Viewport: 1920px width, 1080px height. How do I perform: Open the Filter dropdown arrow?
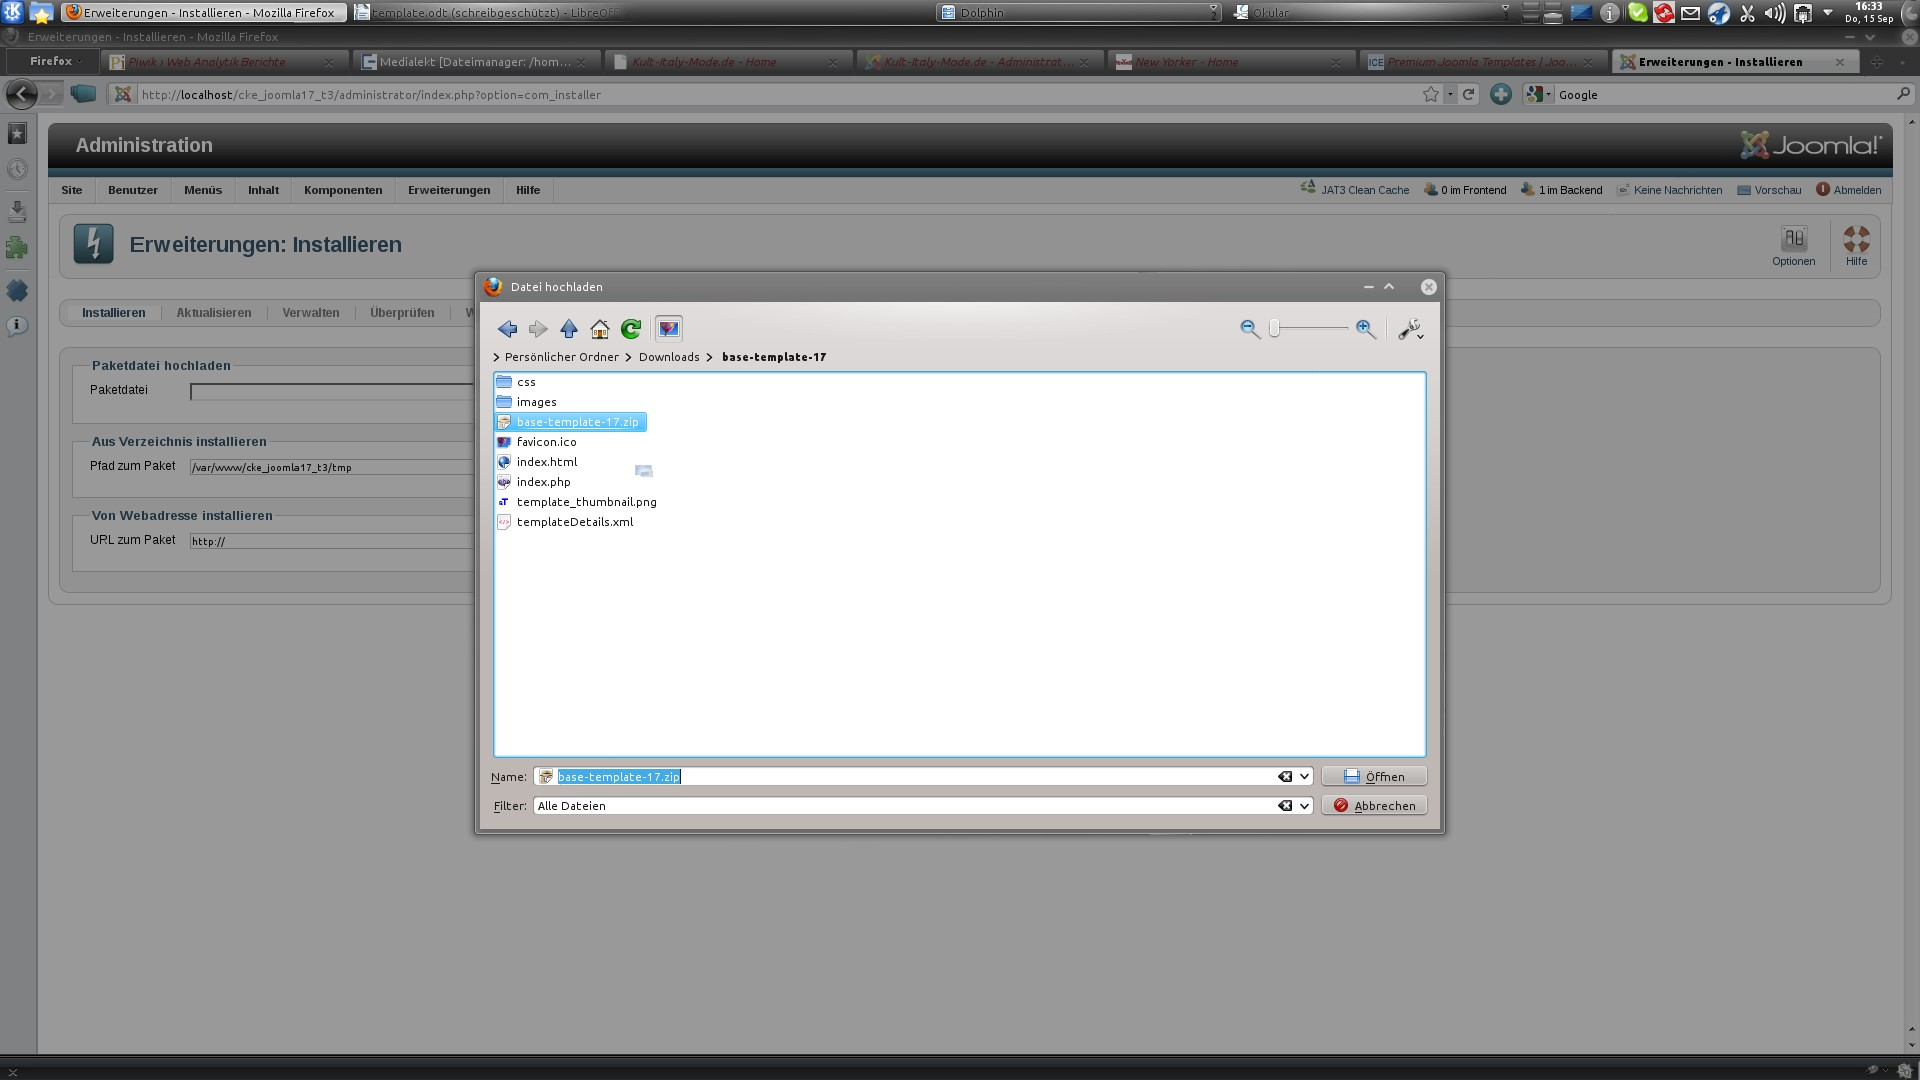[1304, 806]
